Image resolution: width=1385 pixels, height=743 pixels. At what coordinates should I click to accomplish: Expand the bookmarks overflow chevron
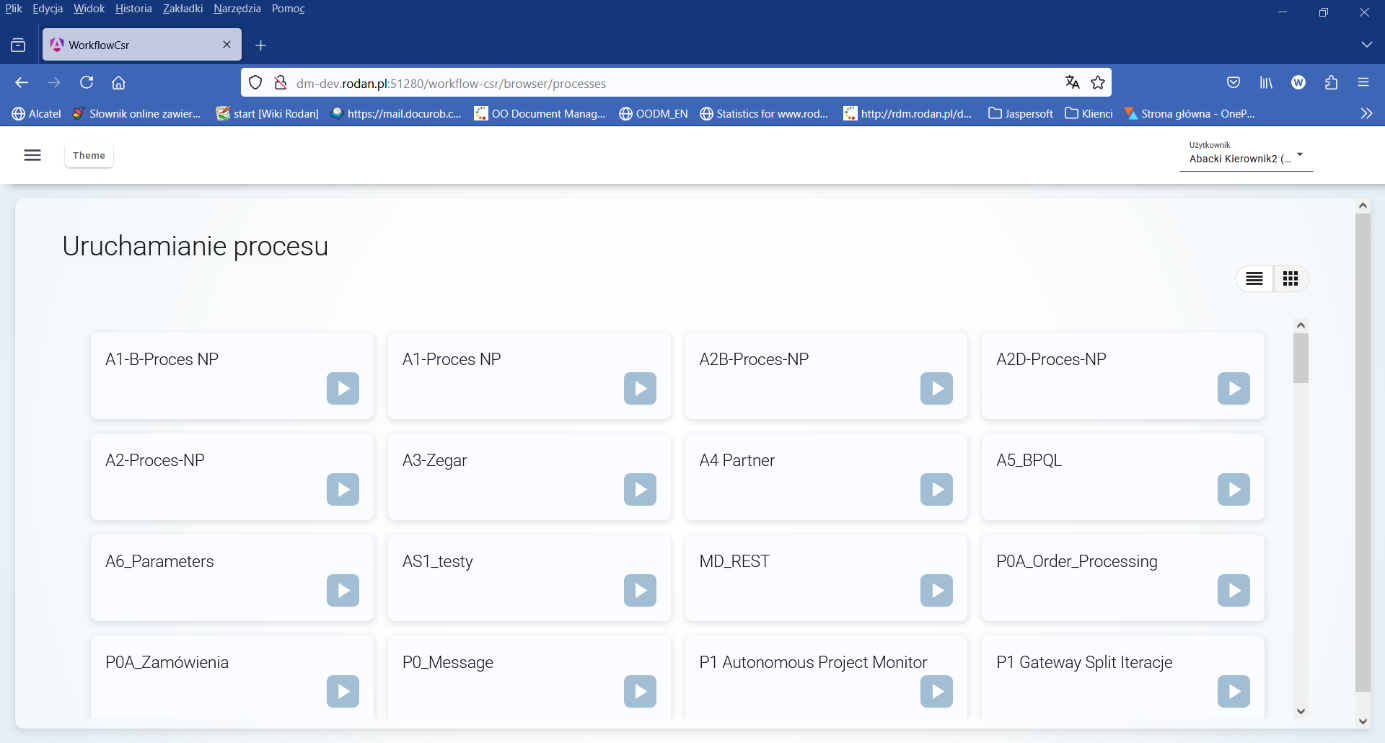coord(1367,113)
